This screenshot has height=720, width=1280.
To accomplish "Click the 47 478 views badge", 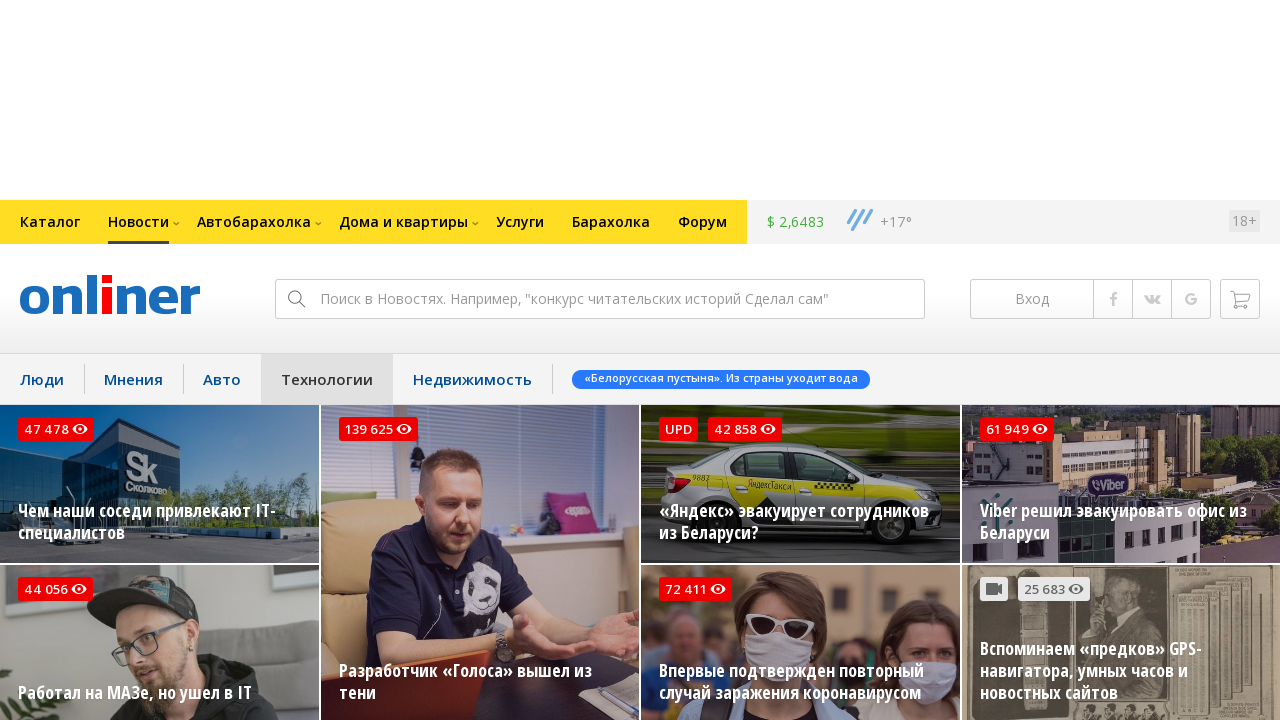I will (x=56, y=429).
